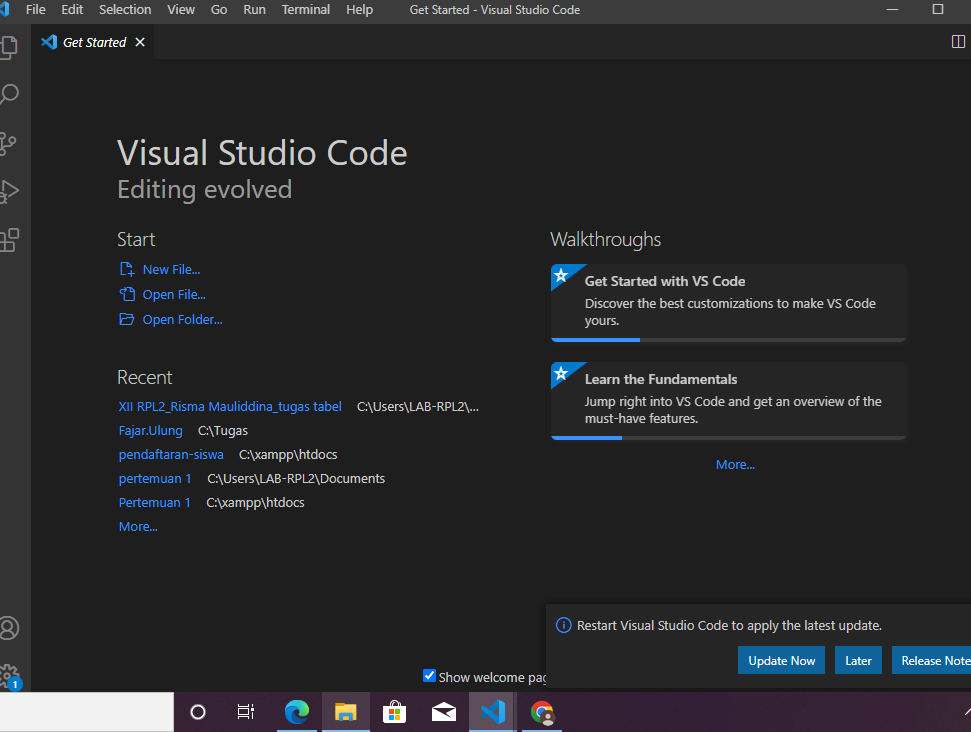Minimize the VS Code window
Viewport: 971px width, 732px height.
click(x=892, y=9)
